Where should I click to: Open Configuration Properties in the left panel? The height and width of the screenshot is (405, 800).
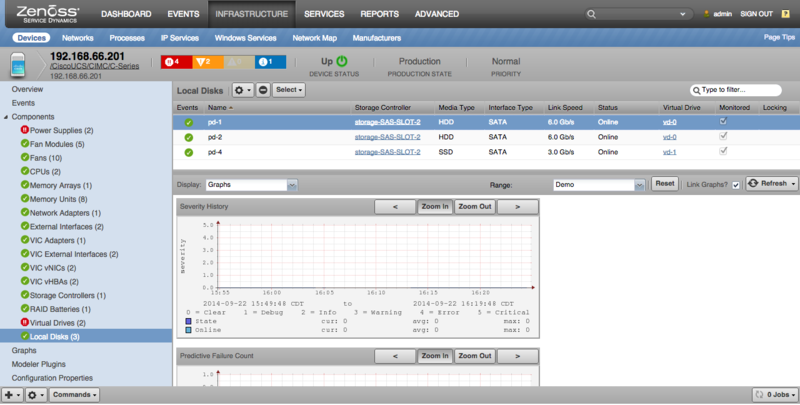(52, 378)
